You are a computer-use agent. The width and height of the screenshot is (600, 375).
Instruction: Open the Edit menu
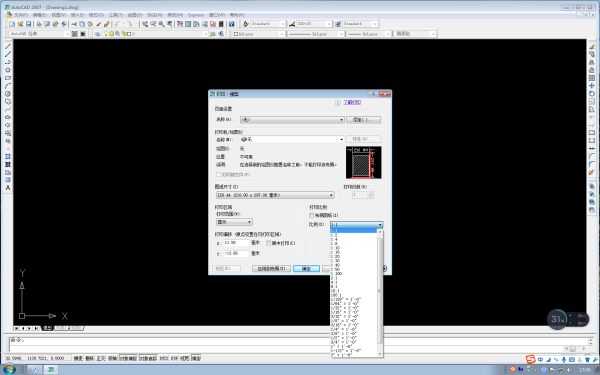point(39,15)
